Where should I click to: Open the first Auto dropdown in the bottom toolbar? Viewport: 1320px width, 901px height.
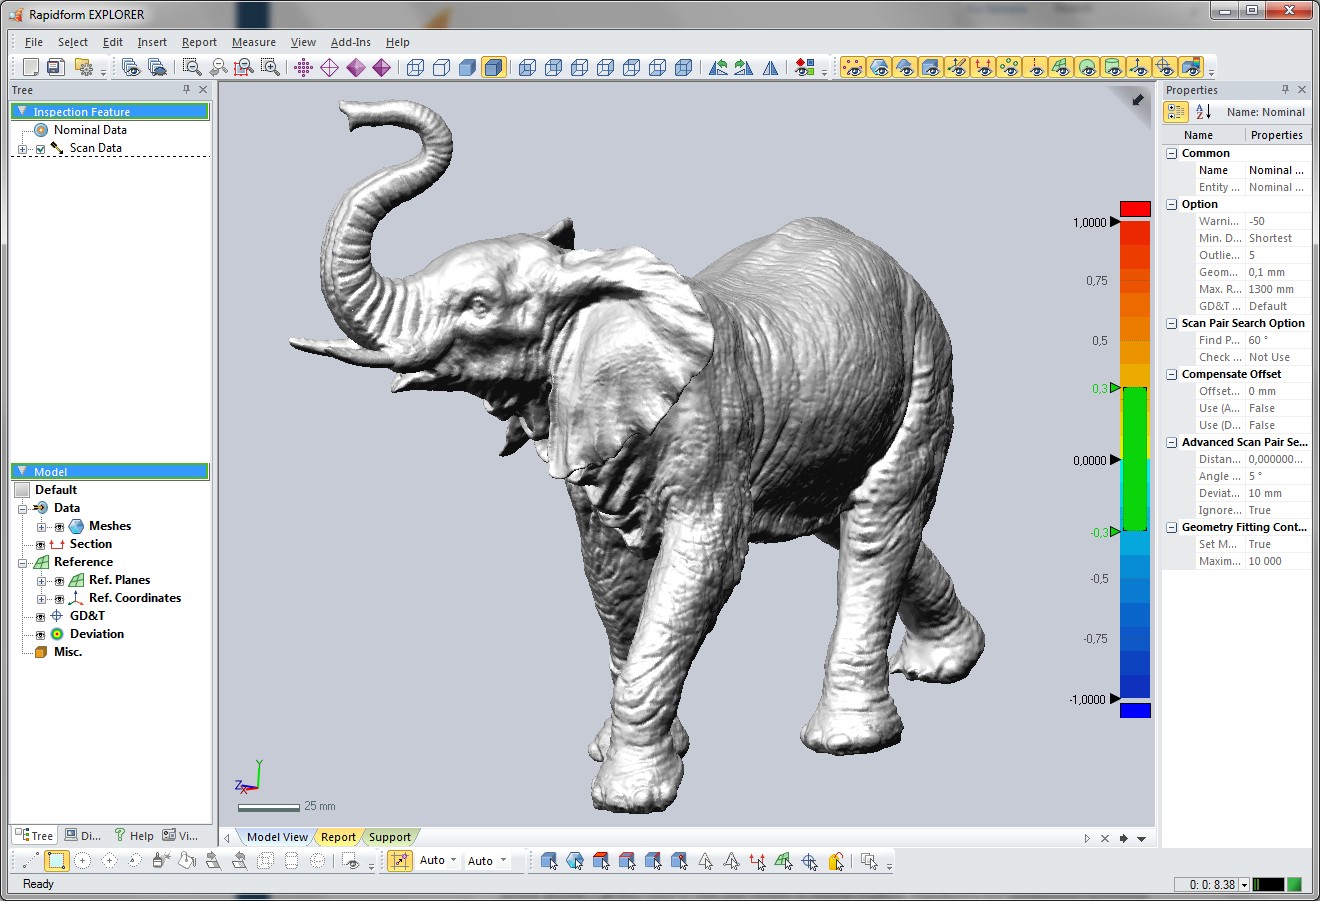(453, 860)
